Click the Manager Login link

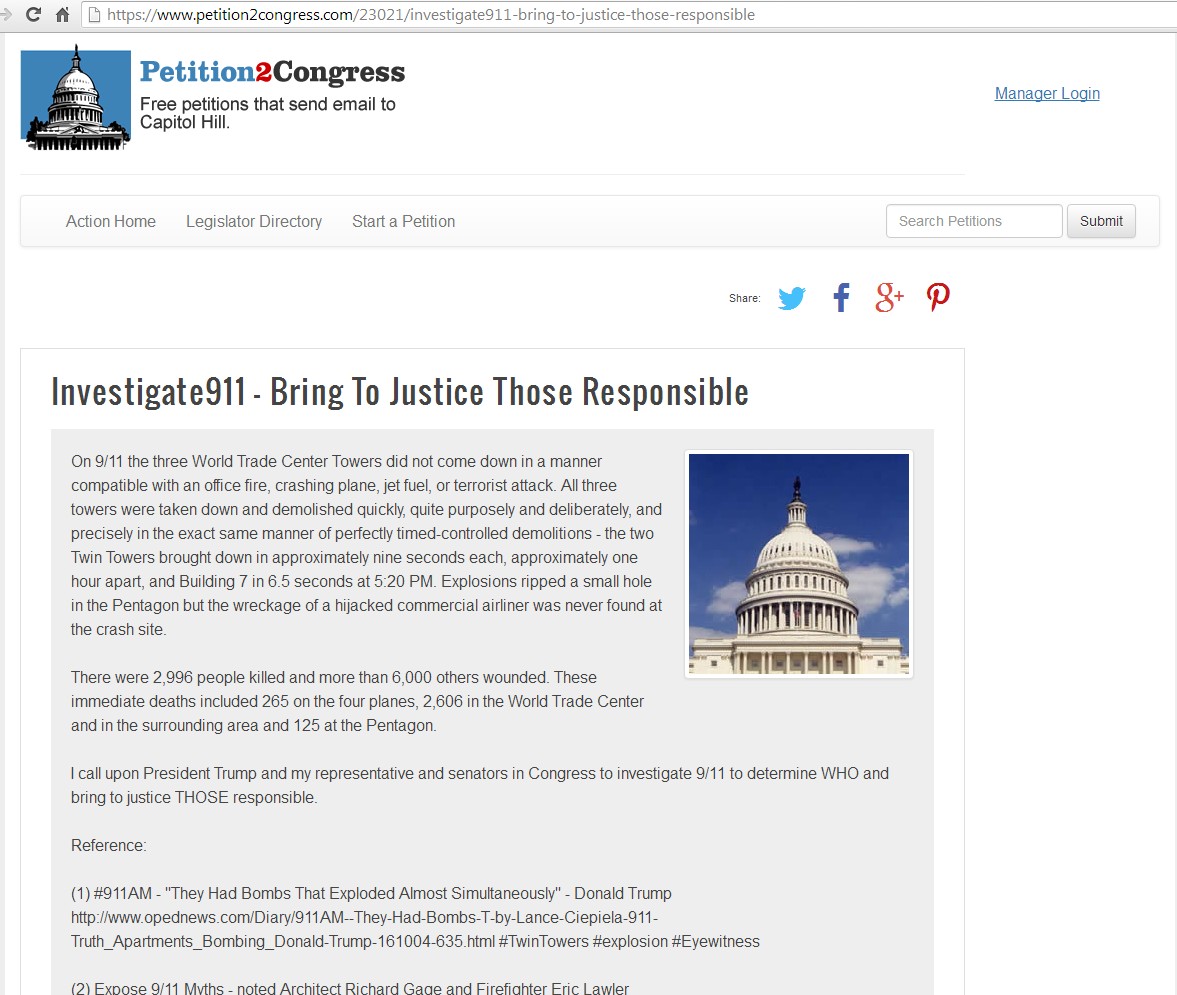1047,93
